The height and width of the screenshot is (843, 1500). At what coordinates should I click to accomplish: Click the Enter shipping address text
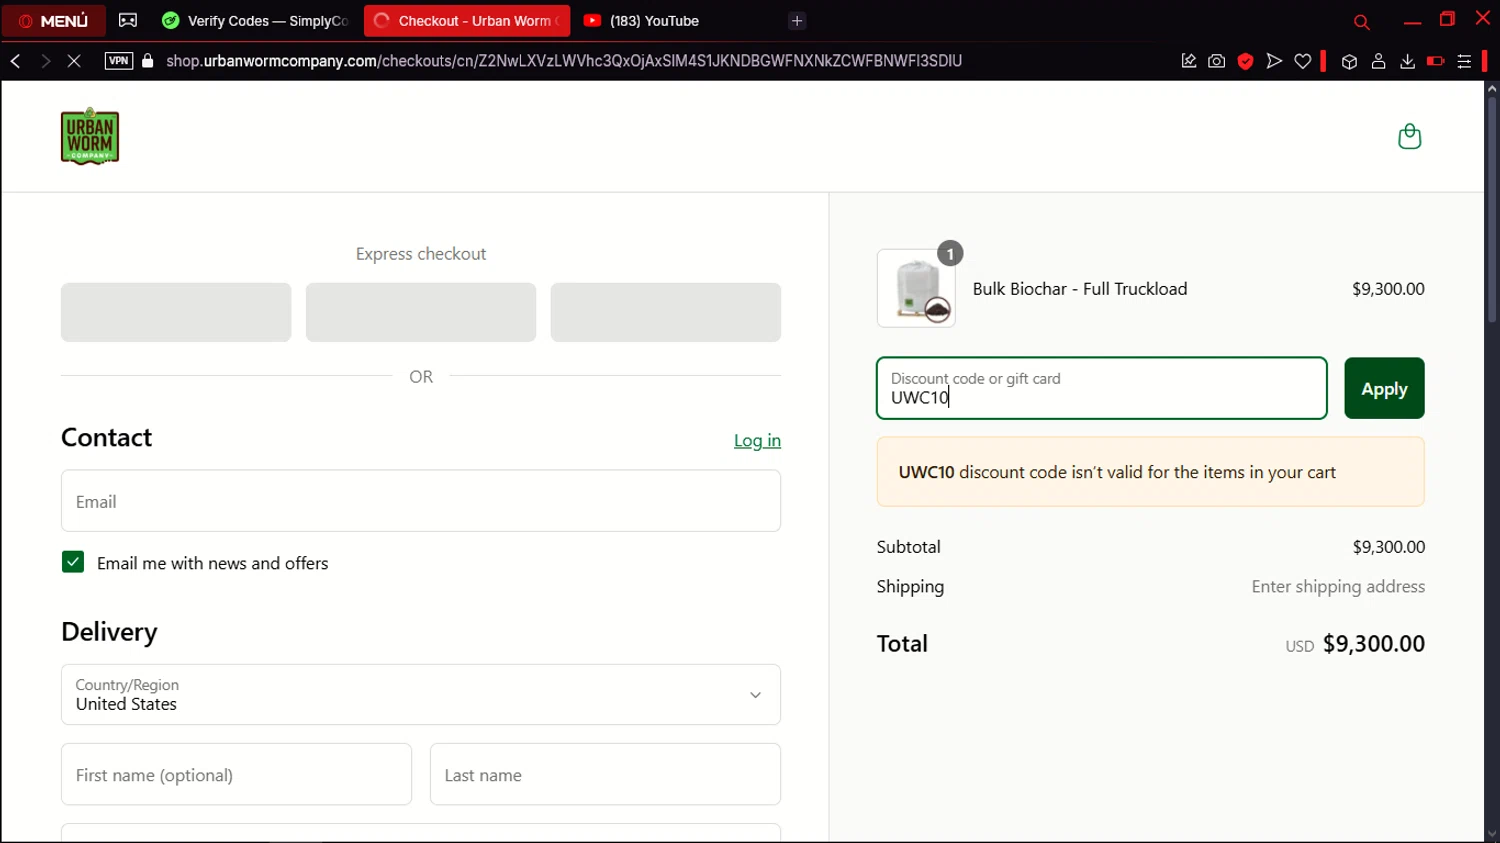click(x=1338, y=587)
